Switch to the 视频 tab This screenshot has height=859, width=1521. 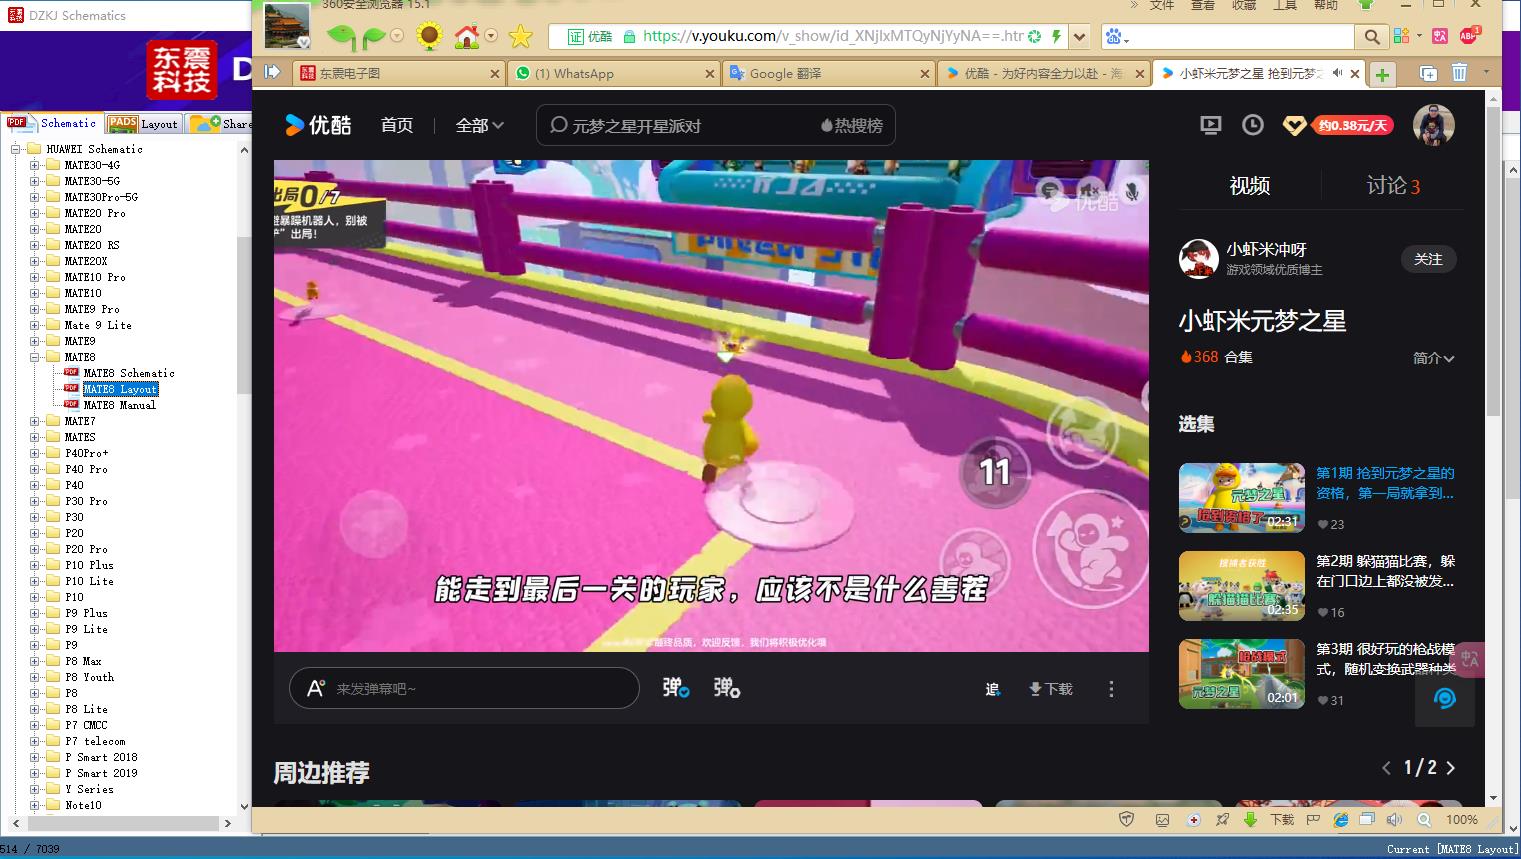click(x=1249, y=185)
